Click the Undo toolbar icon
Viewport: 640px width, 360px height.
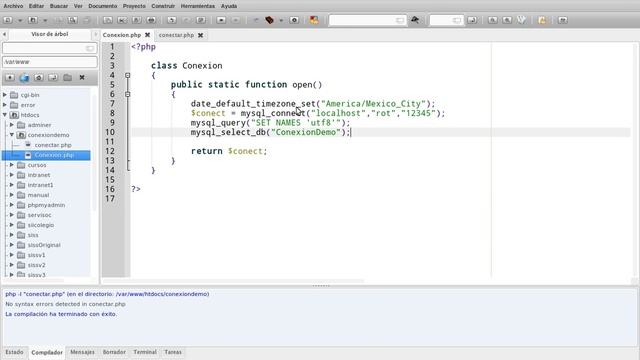pyautogui.click(x=172, y=20)
